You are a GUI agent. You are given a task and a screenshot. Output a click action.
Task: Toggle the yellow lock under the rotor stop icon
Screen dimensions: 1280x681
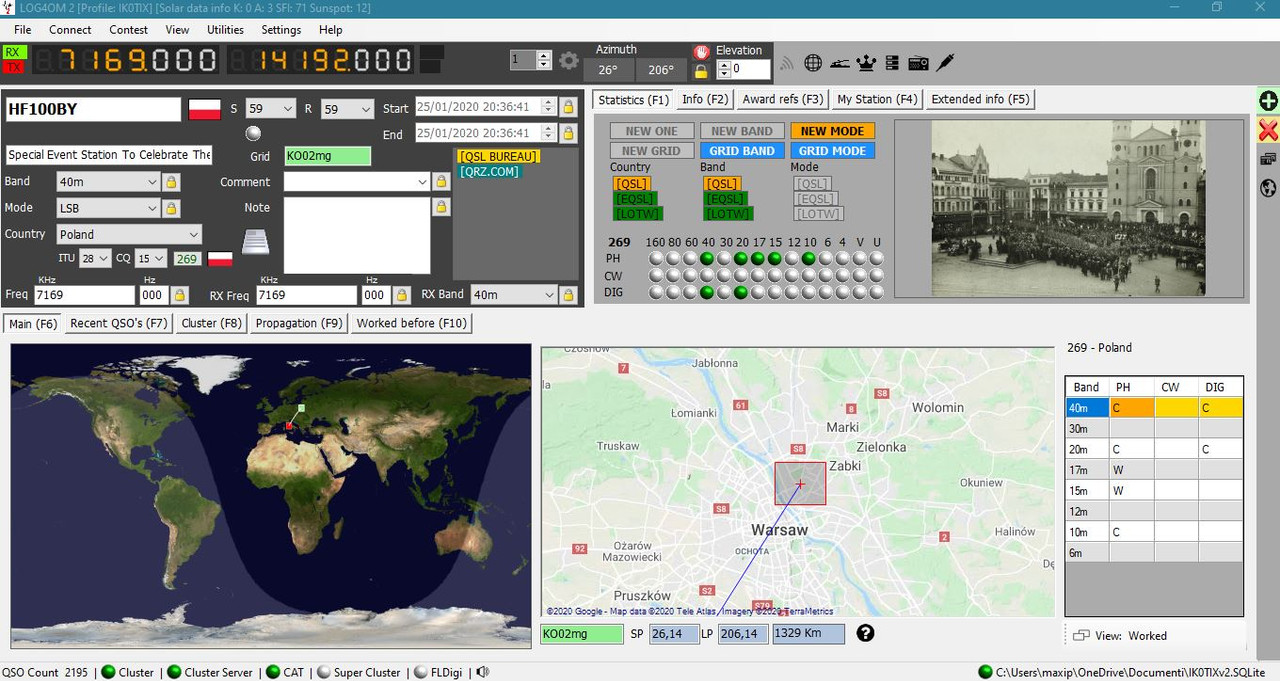tap(701, 71)
